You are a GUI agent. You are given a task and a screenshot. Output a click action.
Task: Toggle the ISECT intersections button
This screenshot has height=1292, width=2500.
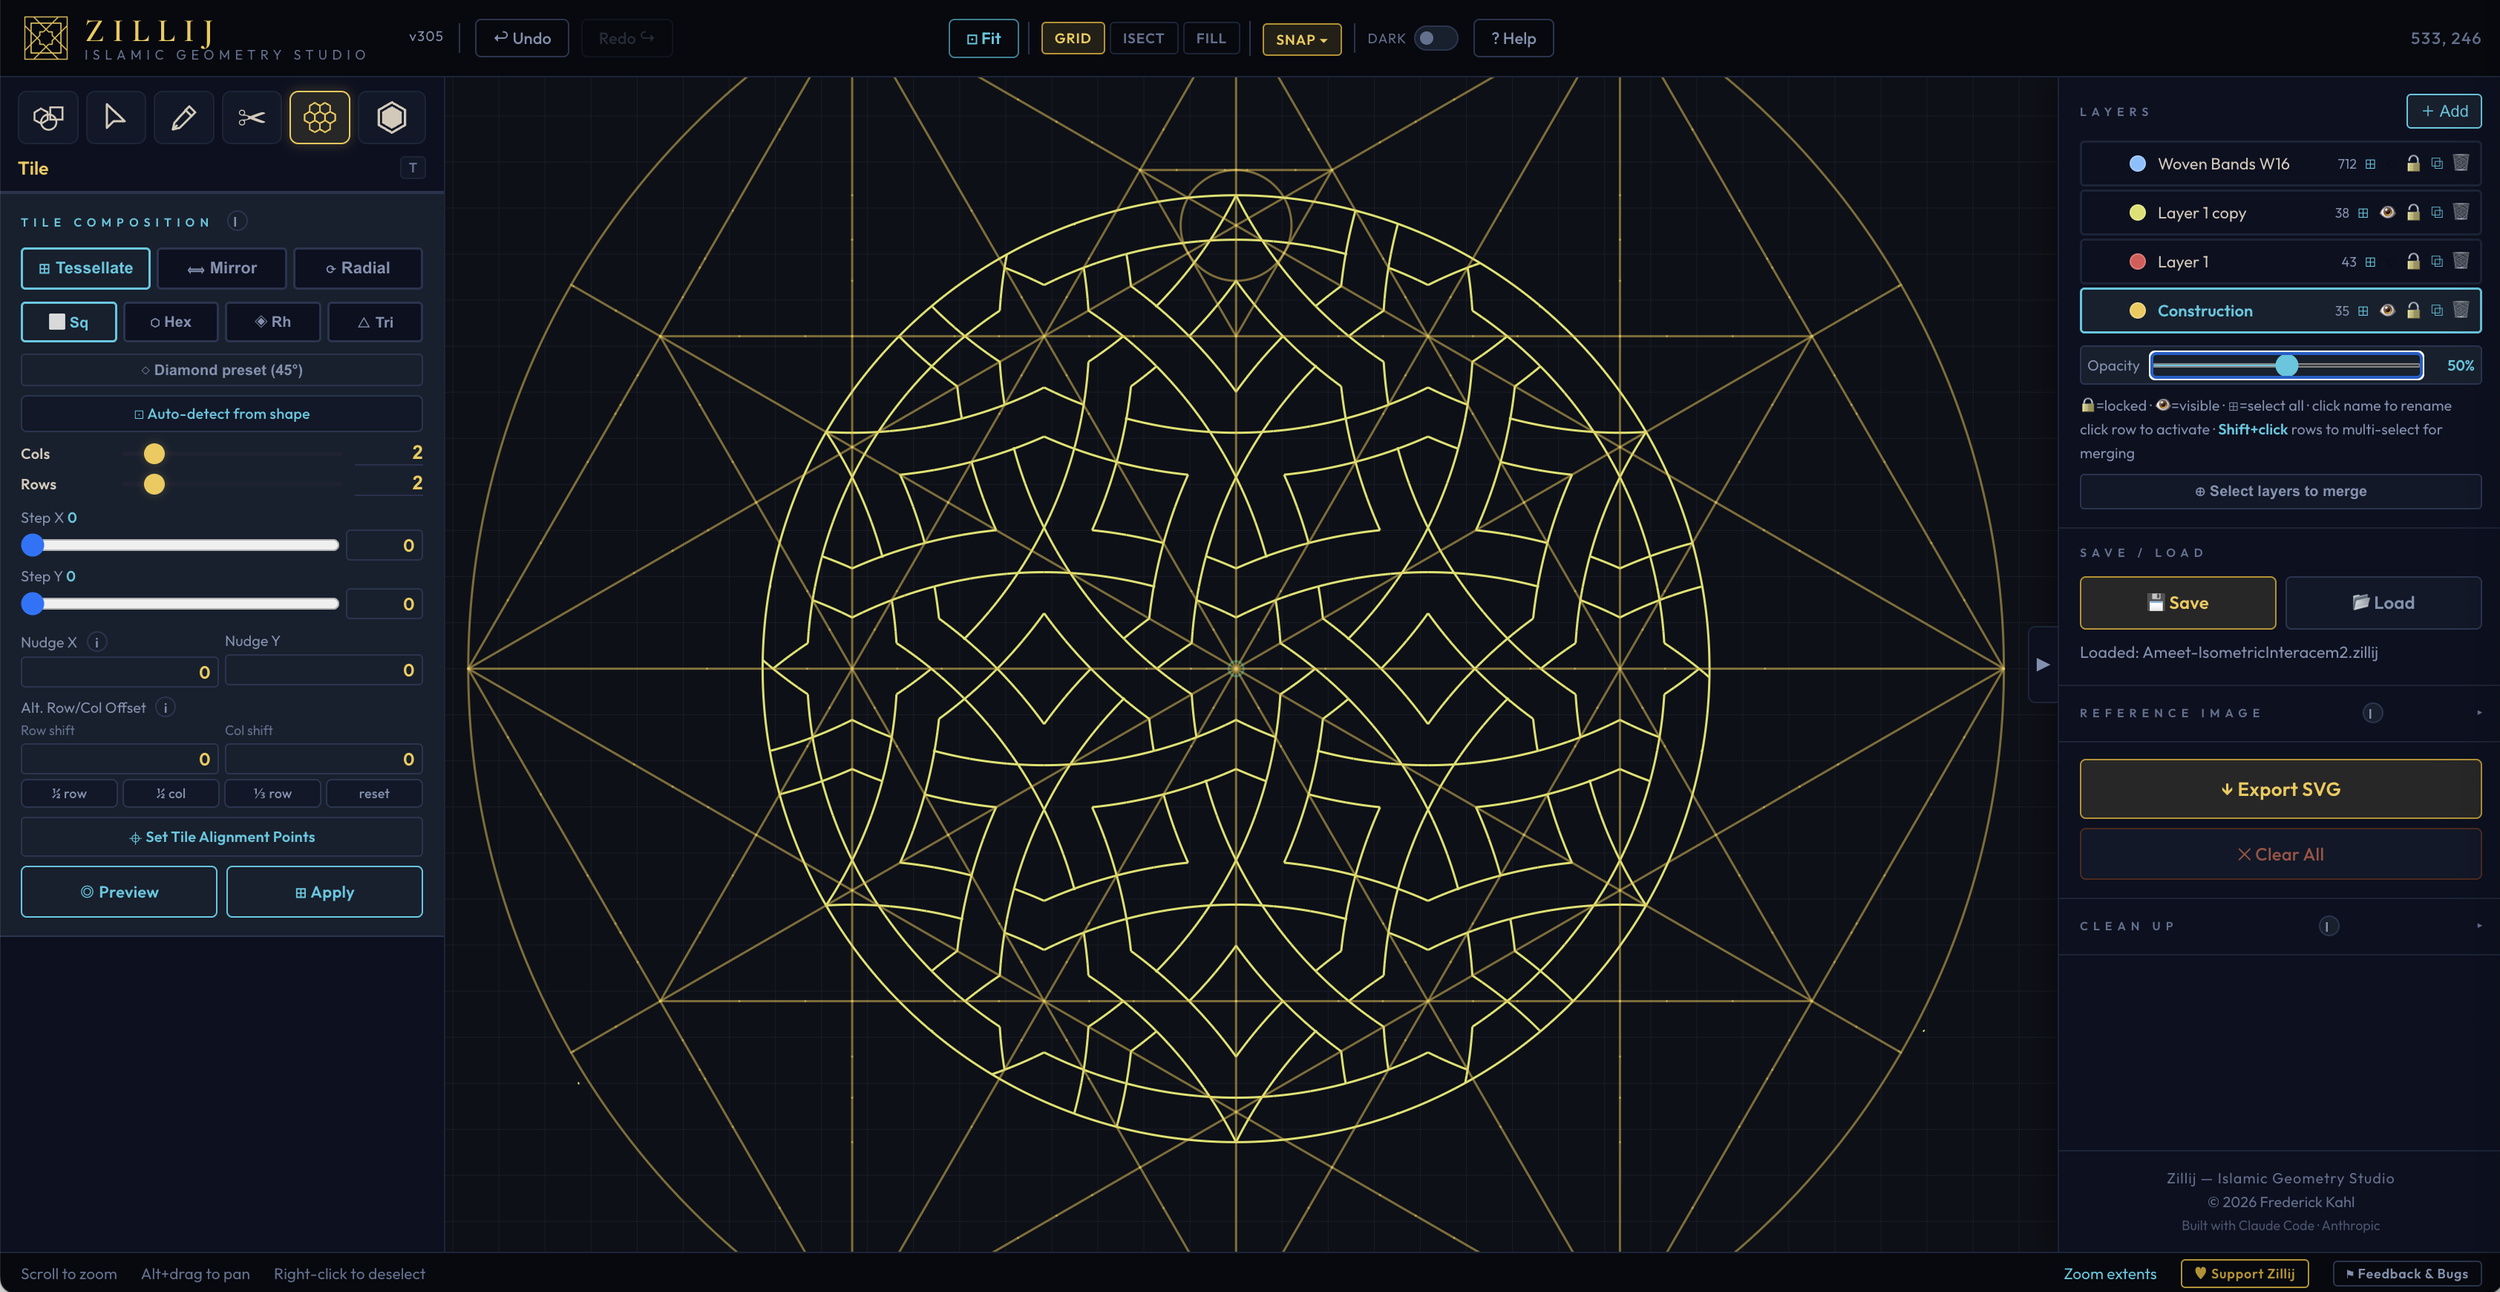(1143, 38)
